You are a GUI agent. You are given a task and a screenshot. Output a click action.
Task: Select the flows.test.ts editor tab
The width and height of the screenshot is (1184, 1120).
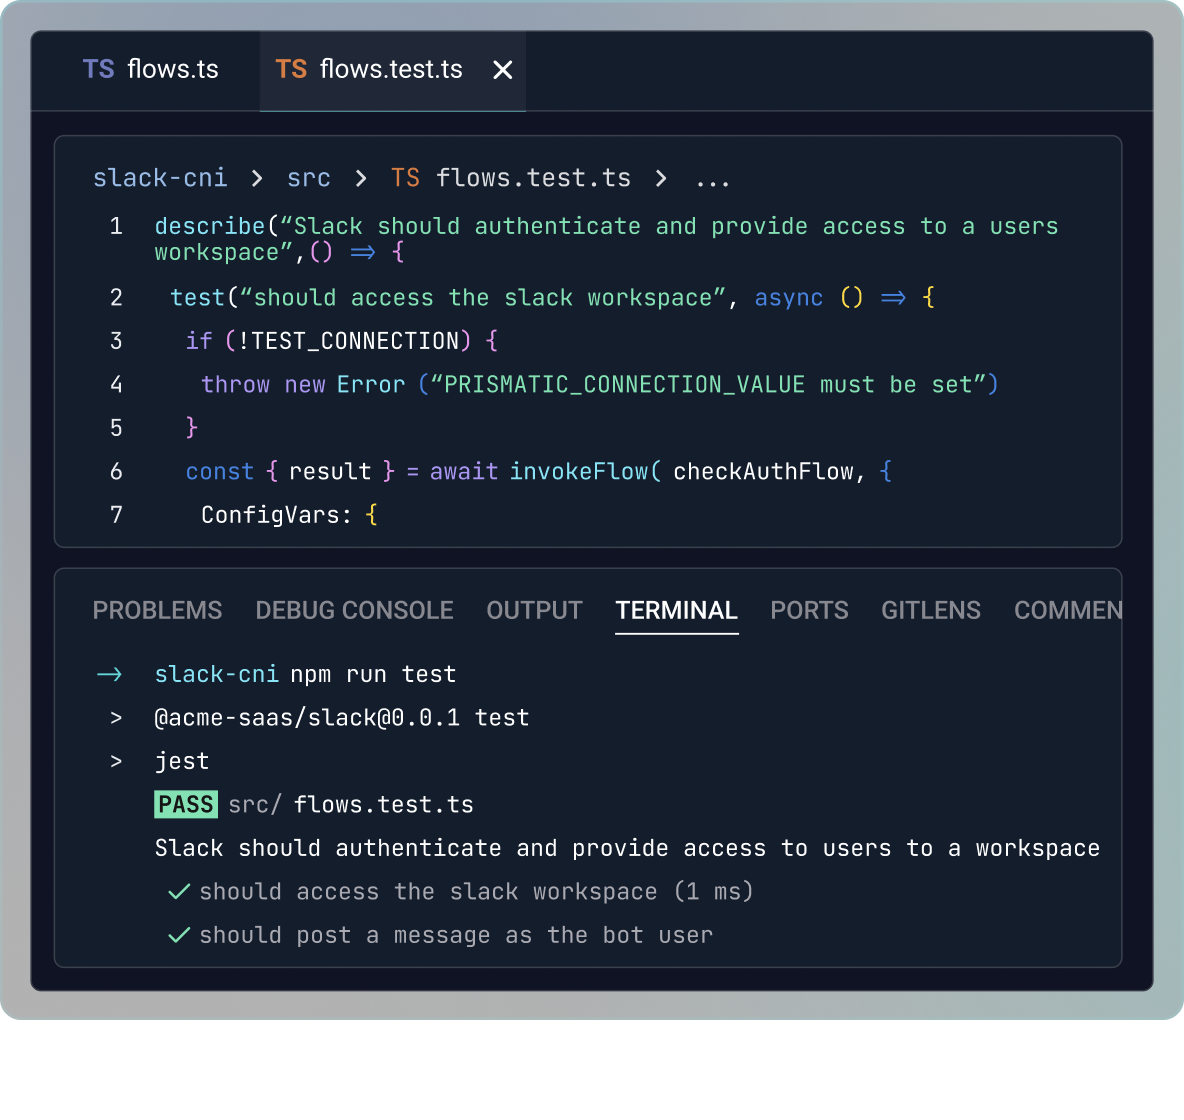coord(393,70)
